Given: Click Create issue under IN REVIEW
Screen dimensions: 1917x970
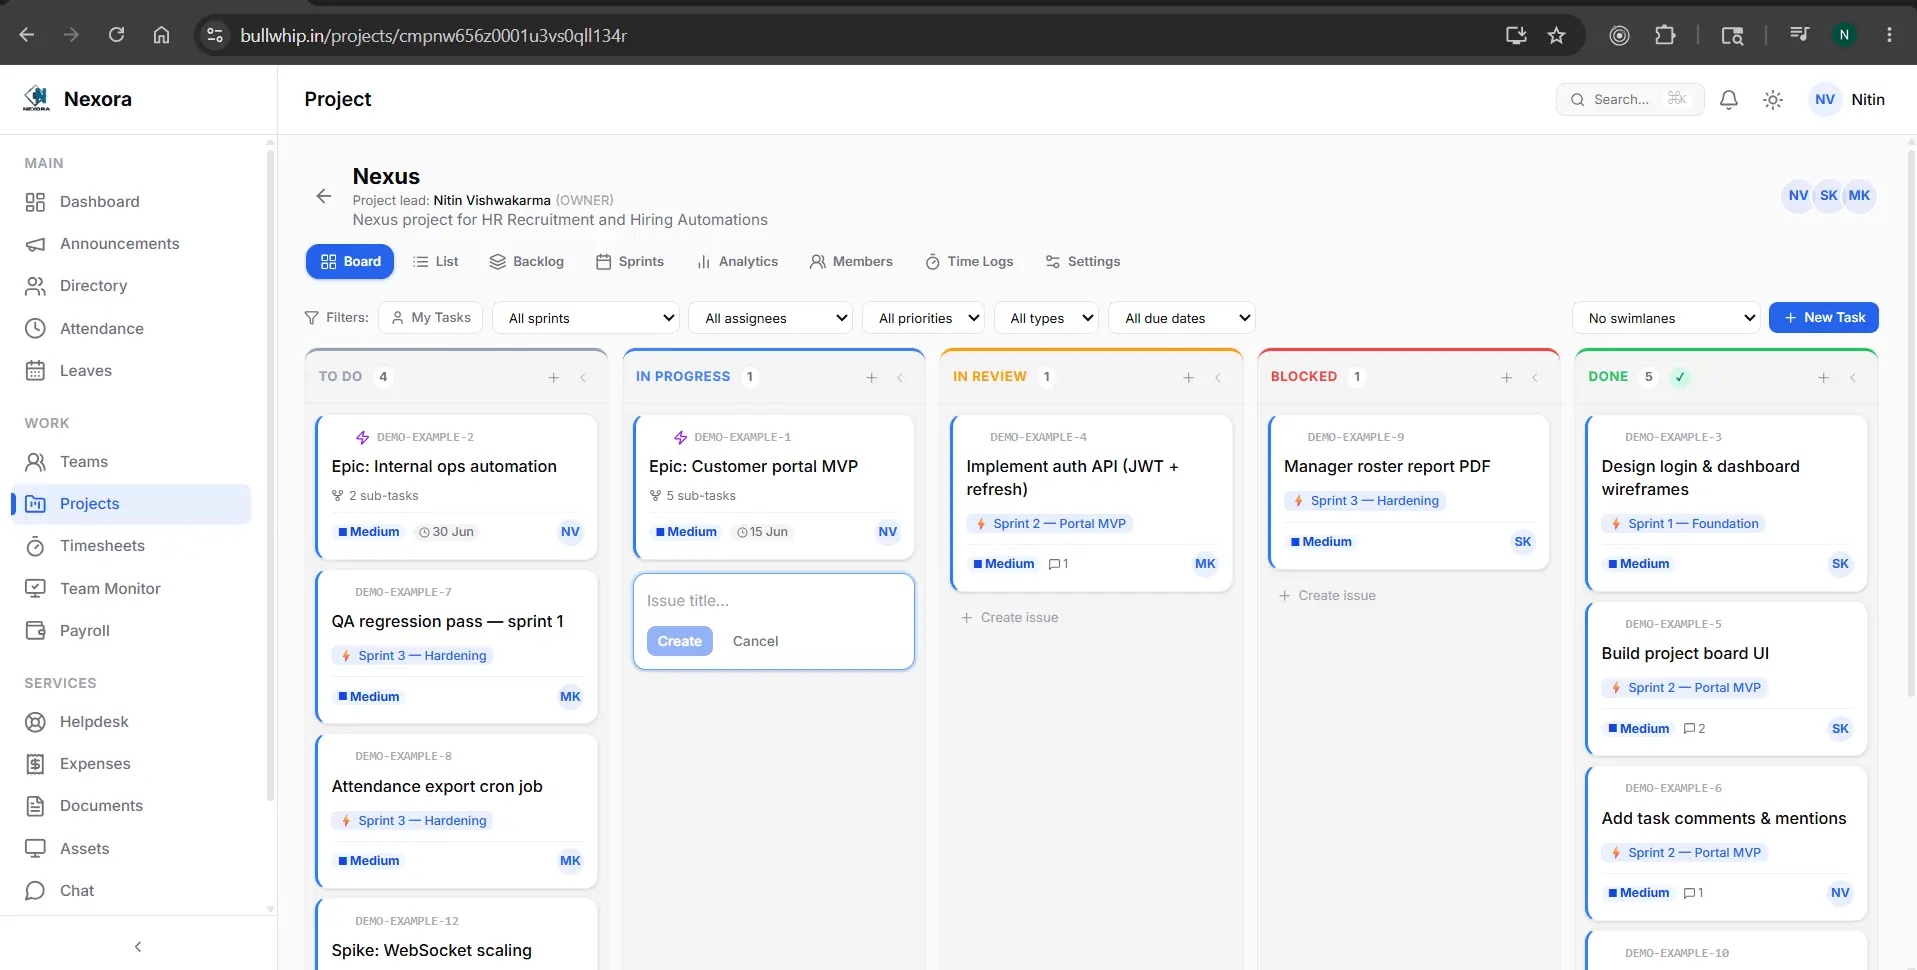Looking at the screenshot, I should [x=1010, y=618].
